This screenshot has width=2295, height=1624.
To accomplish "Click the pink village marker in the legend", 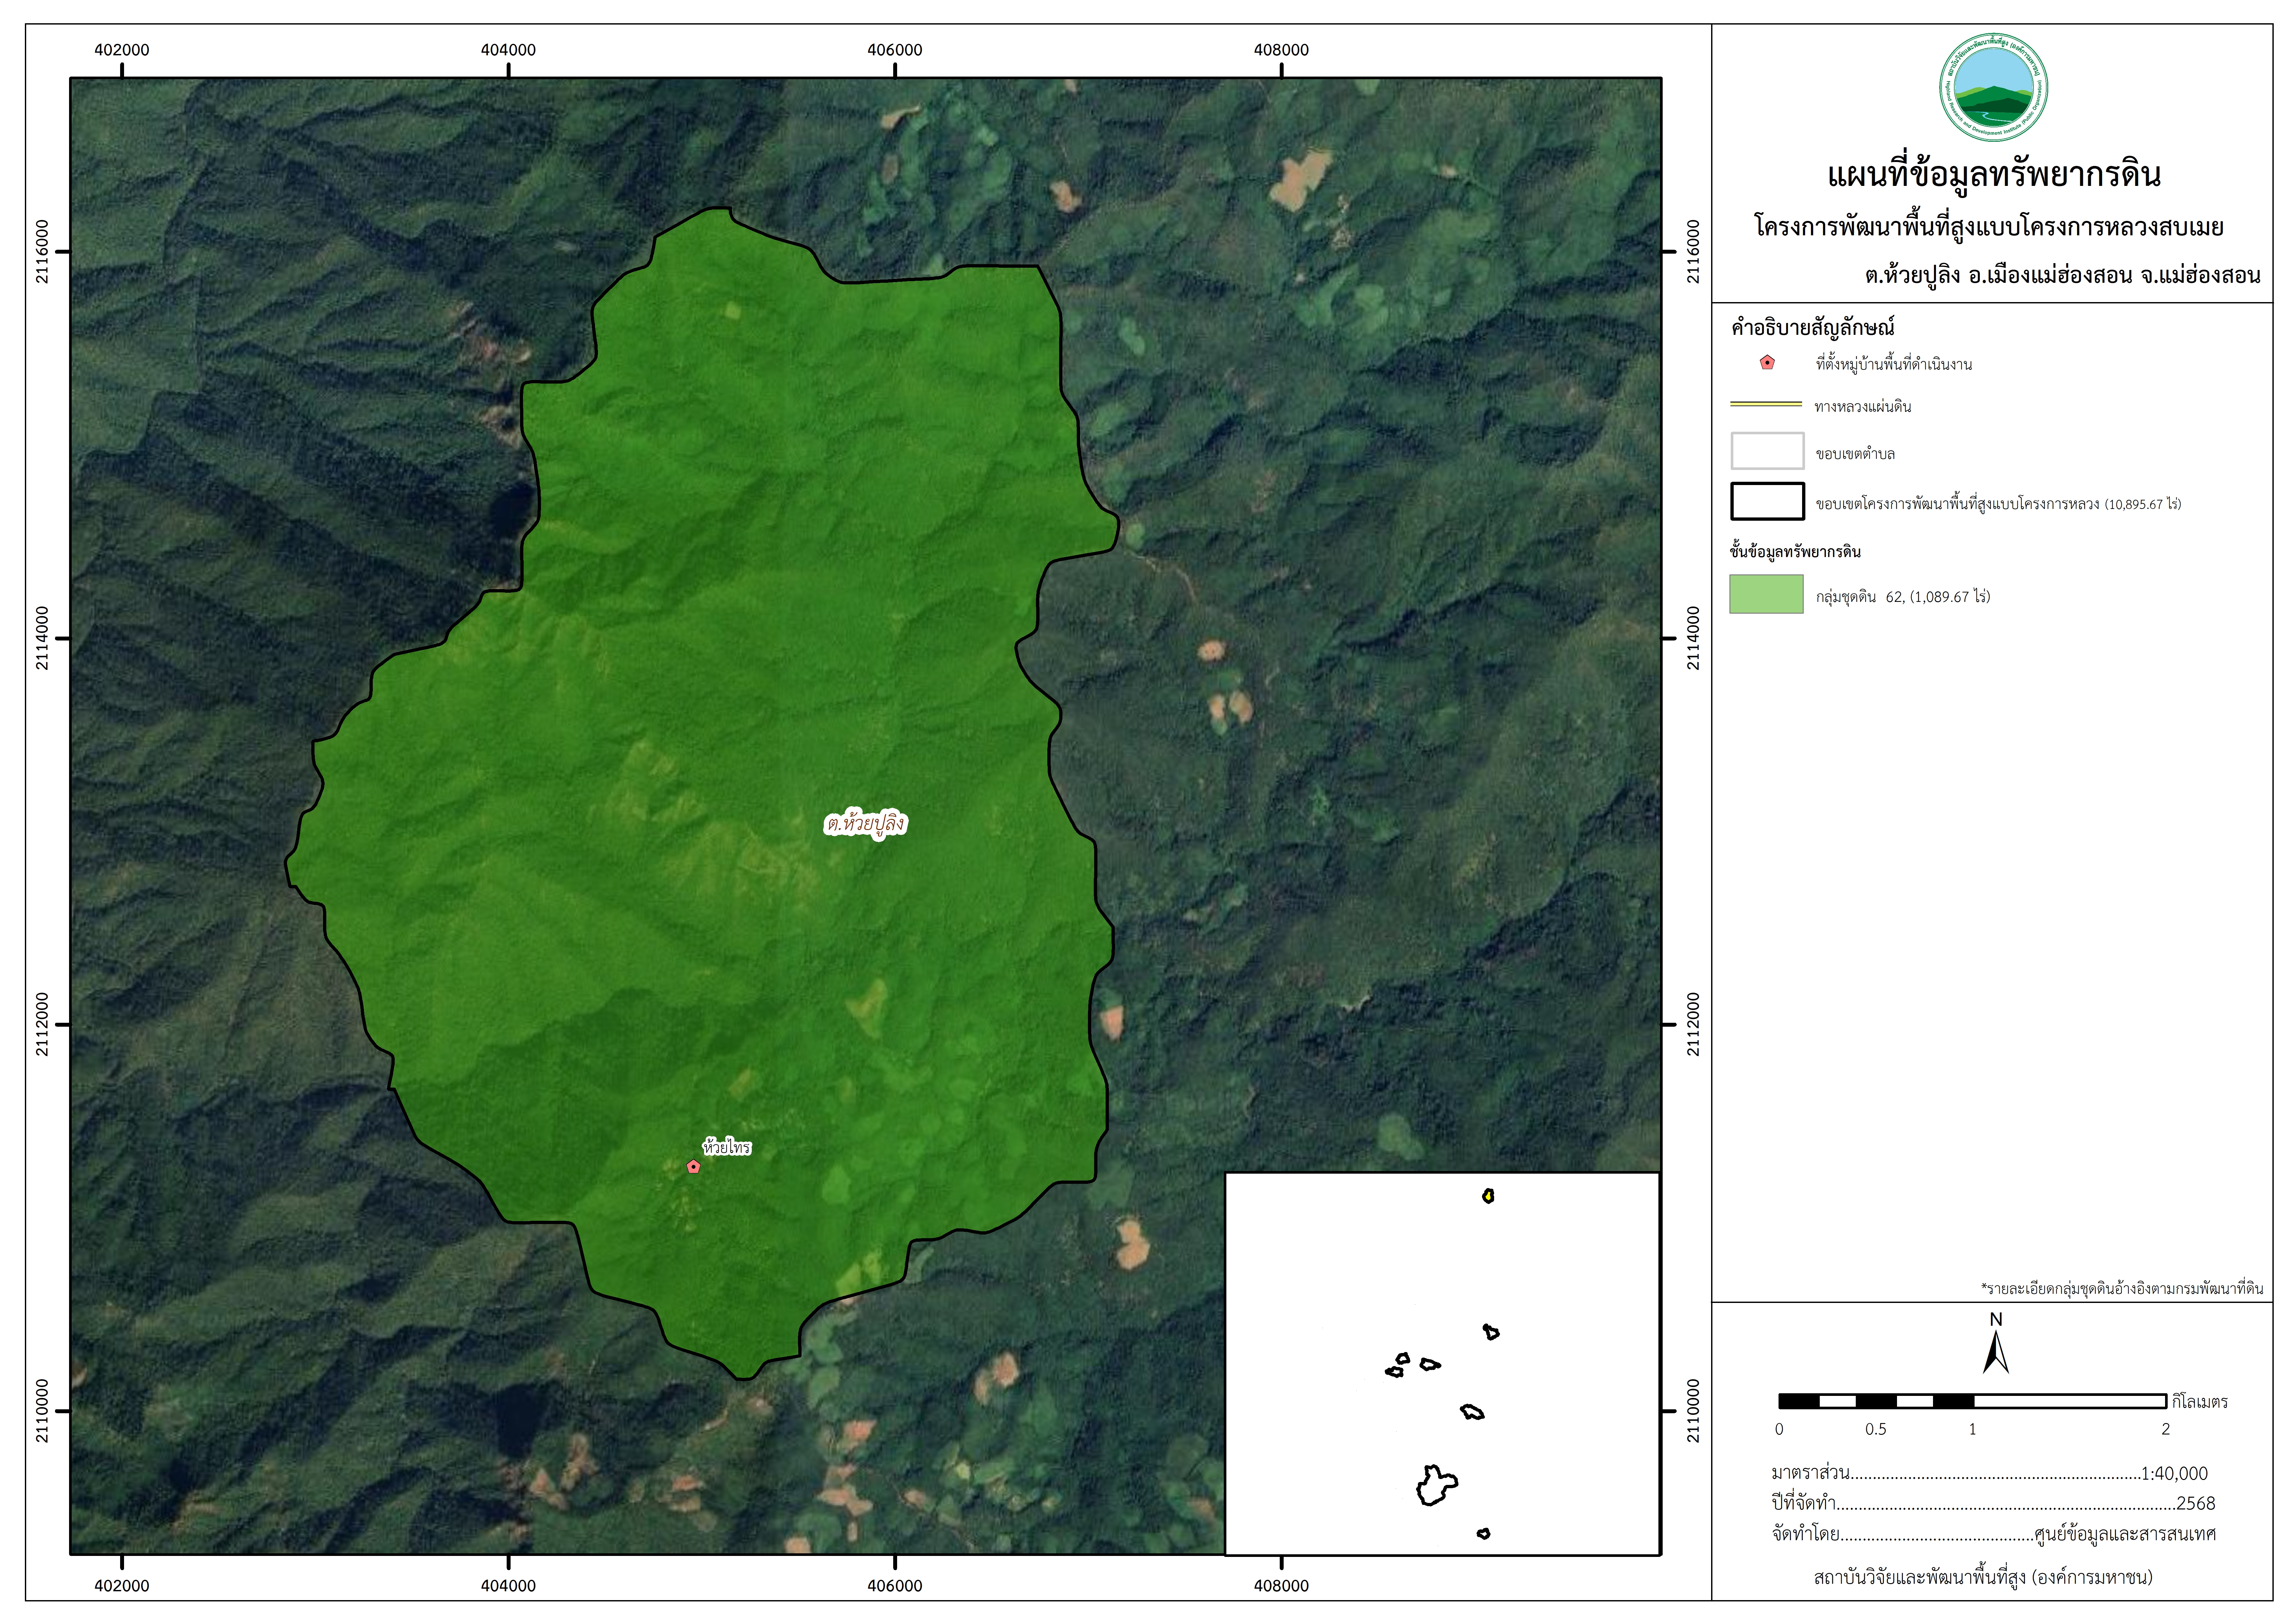I will click(1767, 363).
